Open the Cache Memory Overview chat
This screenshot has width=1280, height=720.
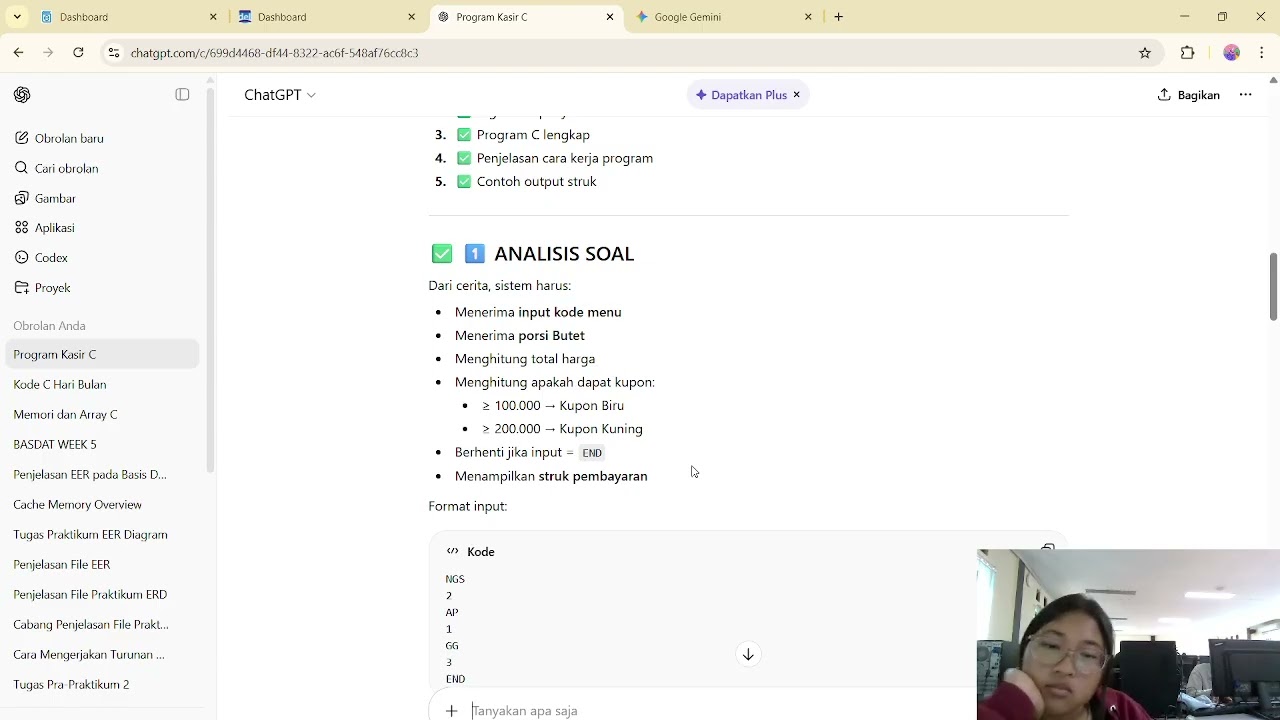pos(103,504)
